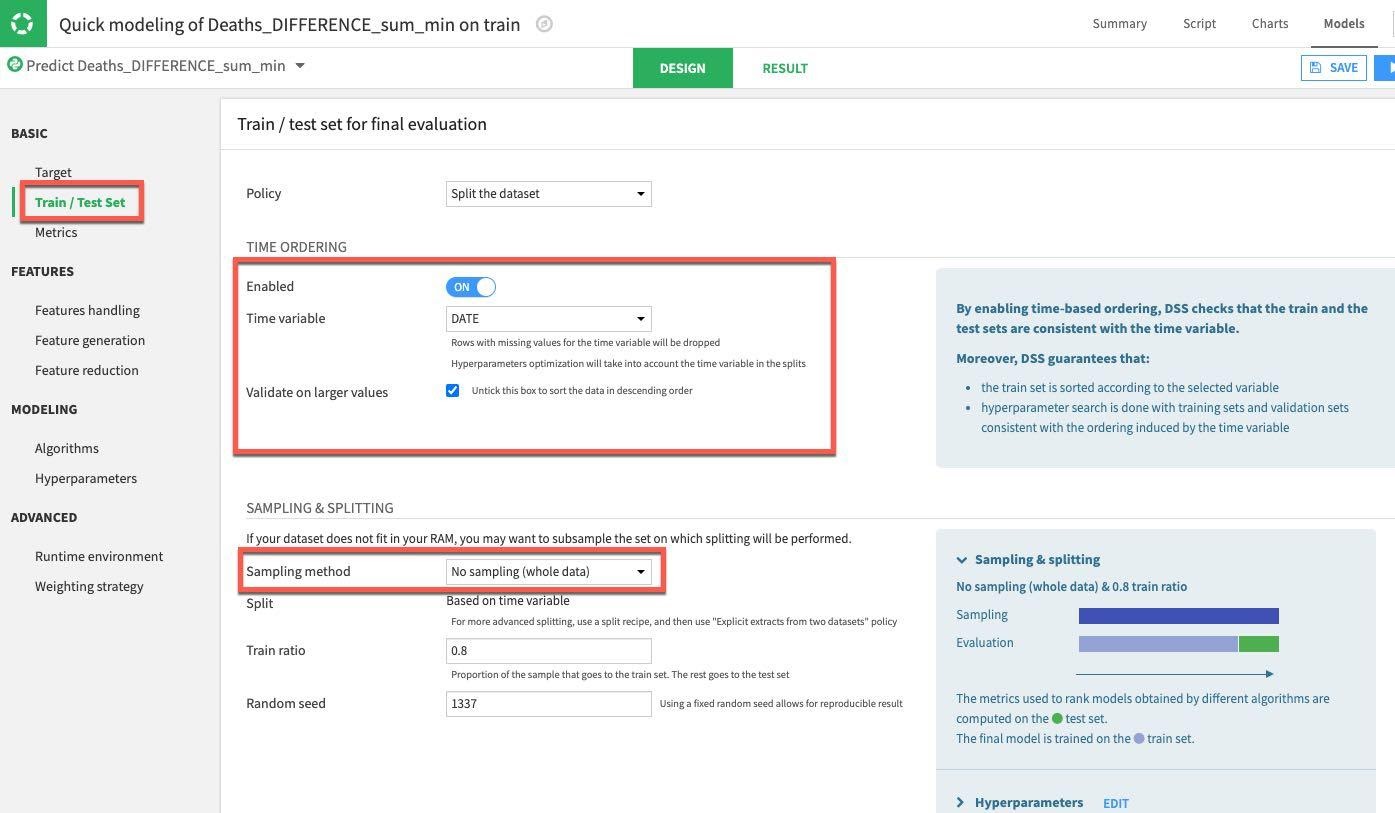Image resolution: width=1395 pixels, height=813 pixels.
Task: Open the Charts tab
Action: [1269, 23]
